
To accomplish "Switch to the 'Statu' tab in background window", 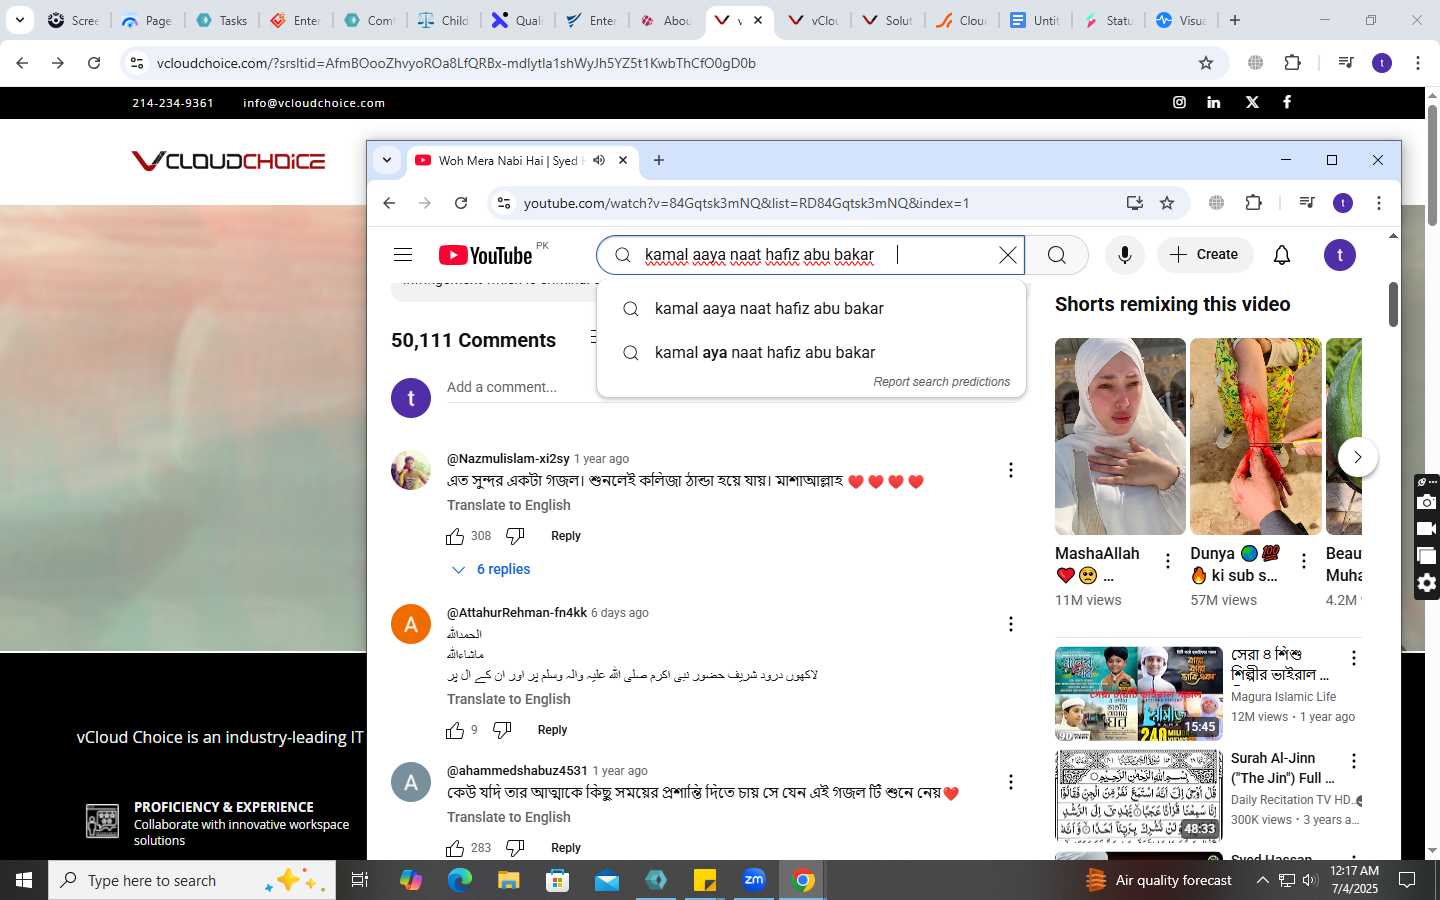I will 1108,20.
